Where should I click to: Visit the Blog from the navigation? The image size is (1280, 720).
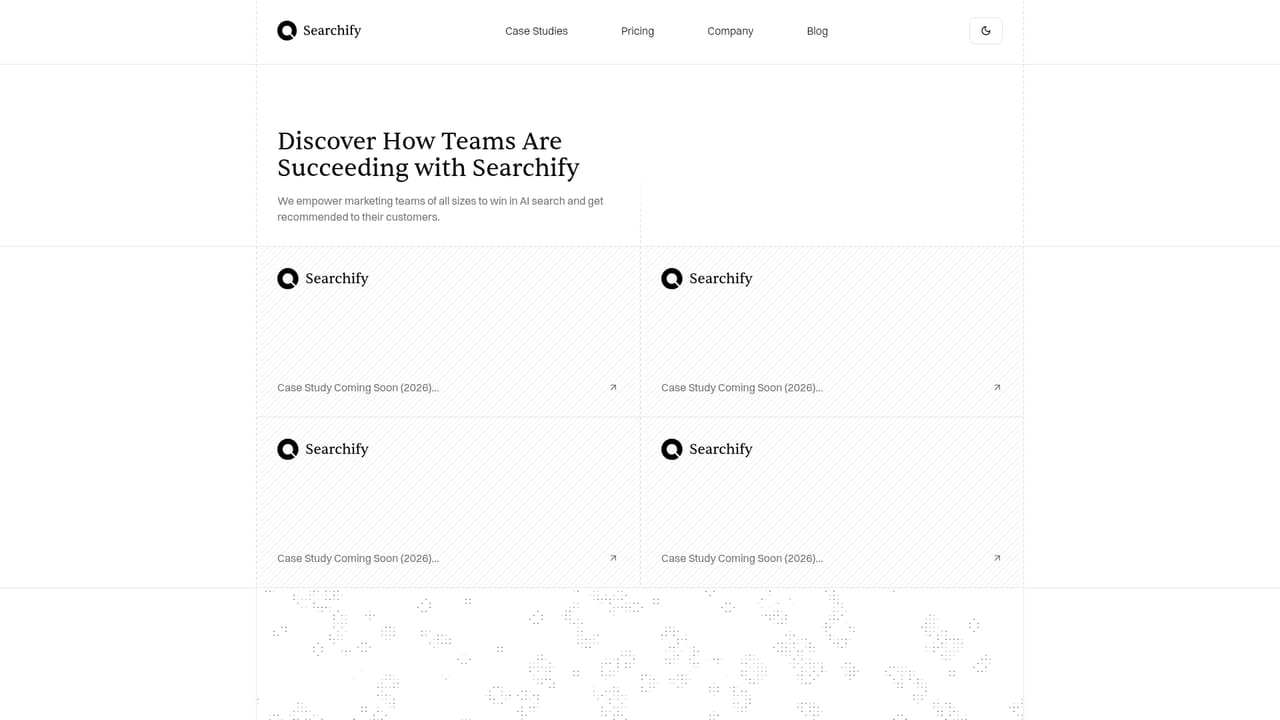pos(817,31)
